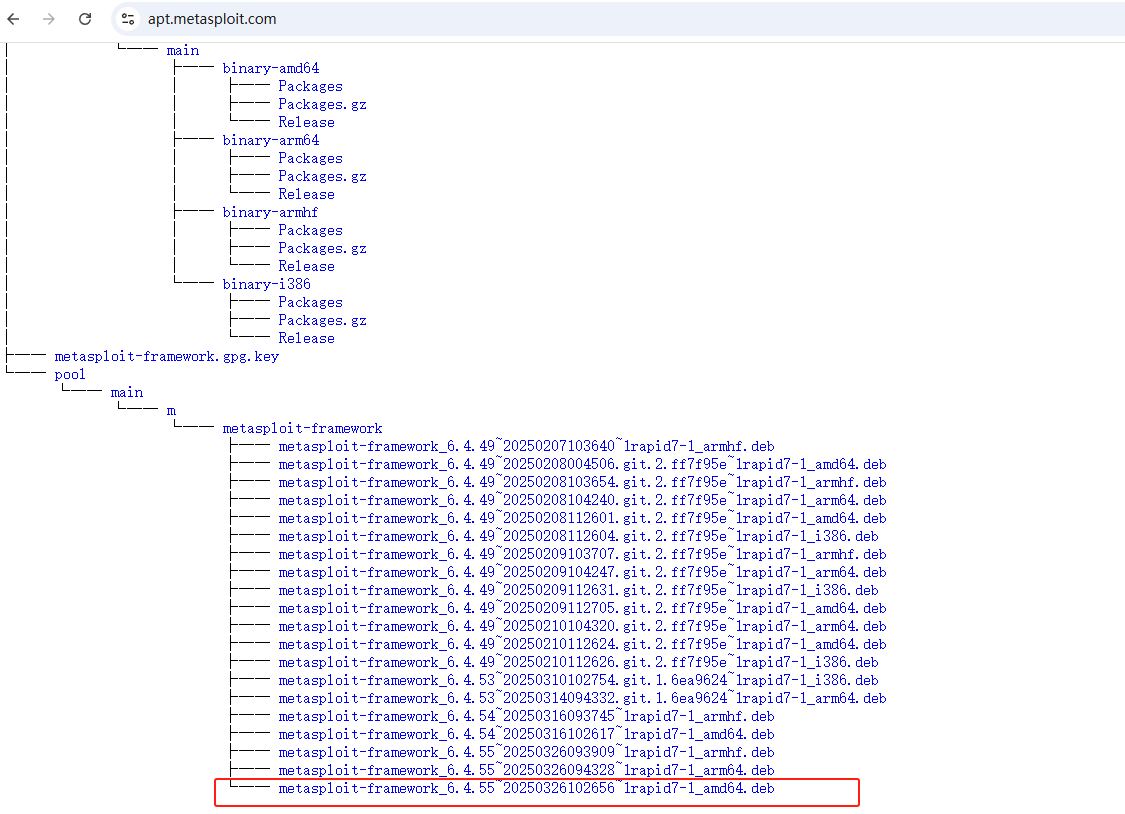Download 6.4.49~20250210112624 amd64 deb package
This screenshot has width=1125, height=814.
[582, 644]
